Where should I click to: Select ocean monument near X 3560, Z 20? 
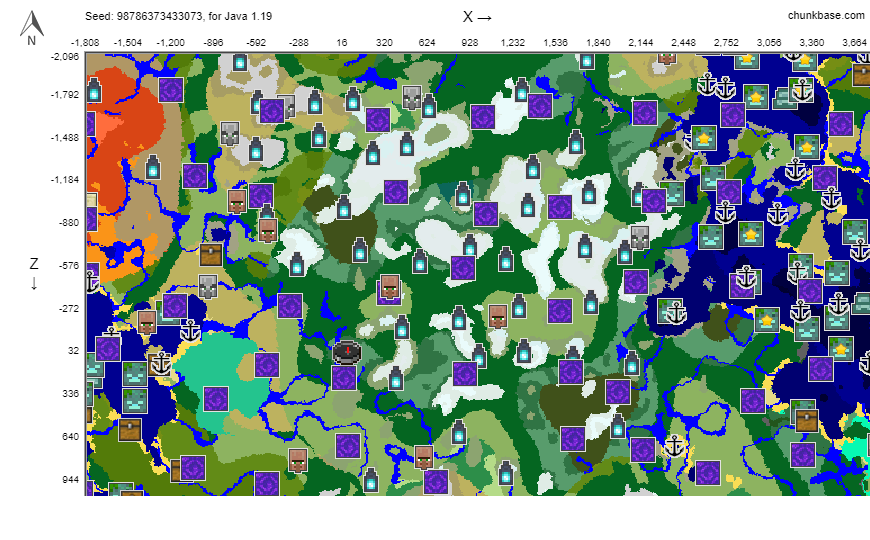coord(840,349)
